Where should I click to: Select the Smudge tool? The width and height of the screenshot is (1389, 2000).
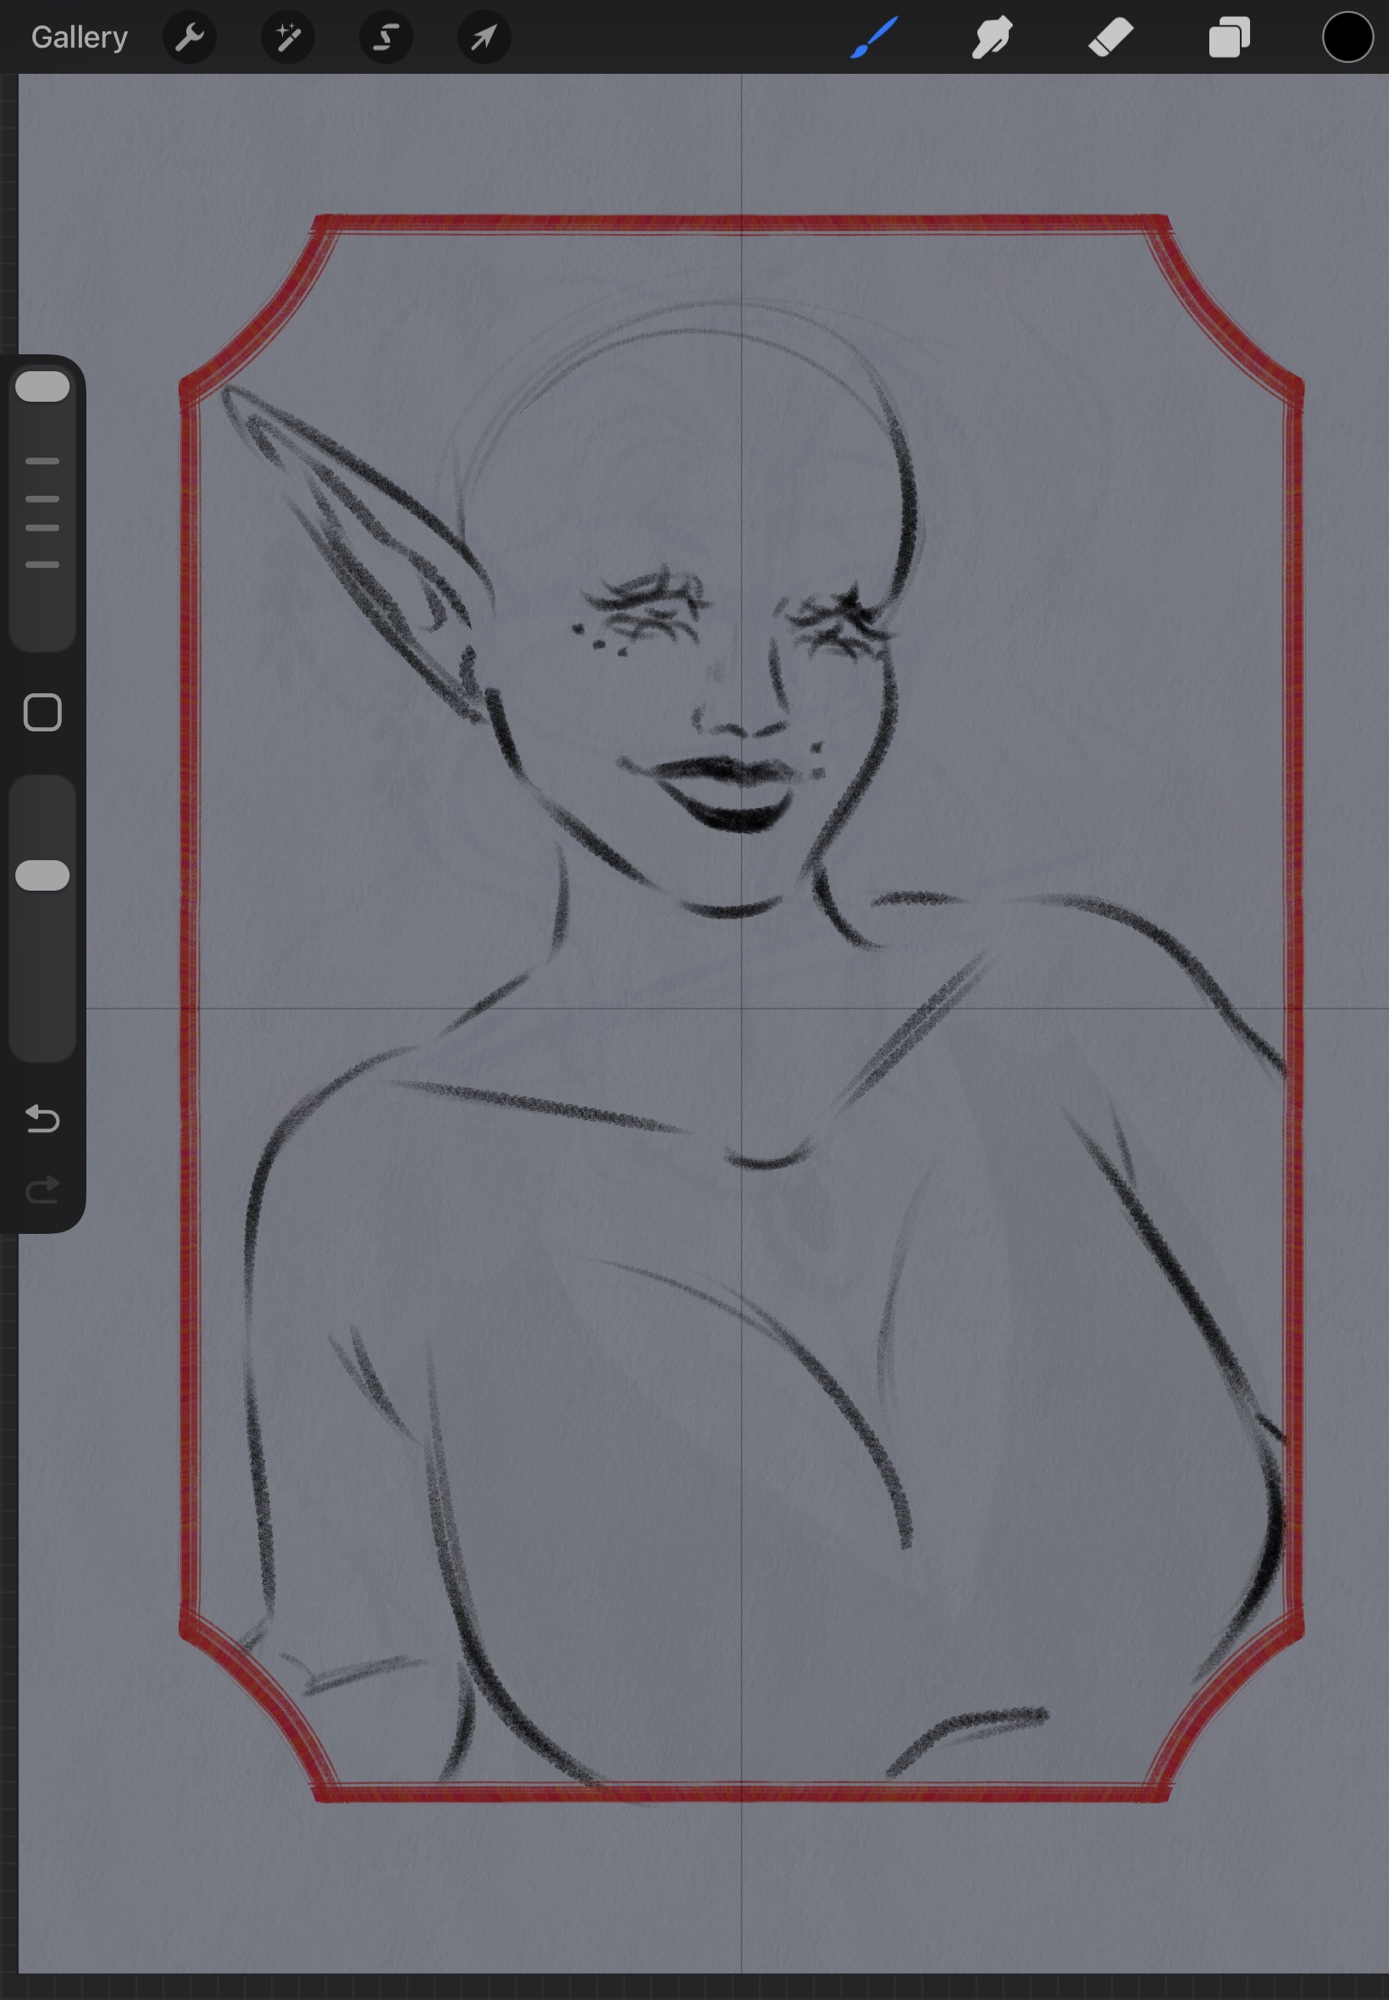(x=992, y=38)
